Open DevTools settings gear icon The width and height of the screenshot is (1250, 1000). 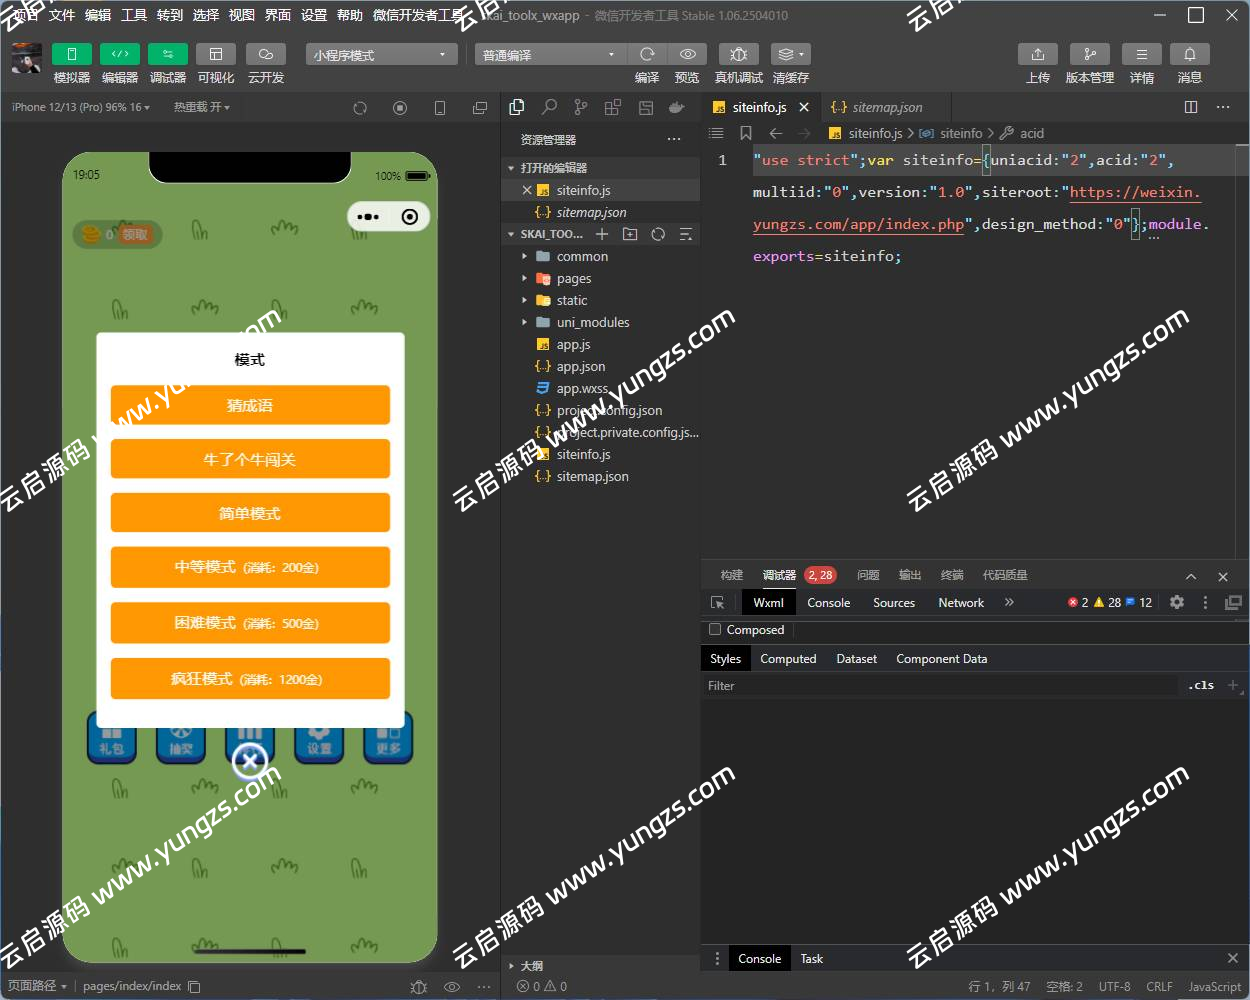tap(1177, 602)
